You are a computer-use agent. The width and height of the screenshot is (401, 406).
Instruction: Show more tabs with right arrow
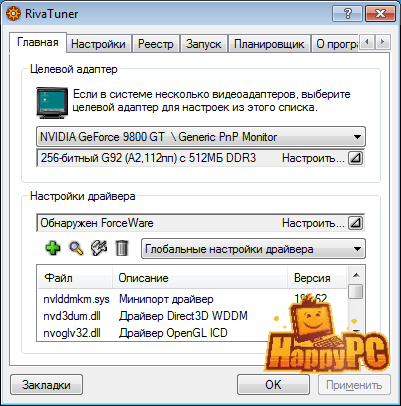tap(383, 42)
